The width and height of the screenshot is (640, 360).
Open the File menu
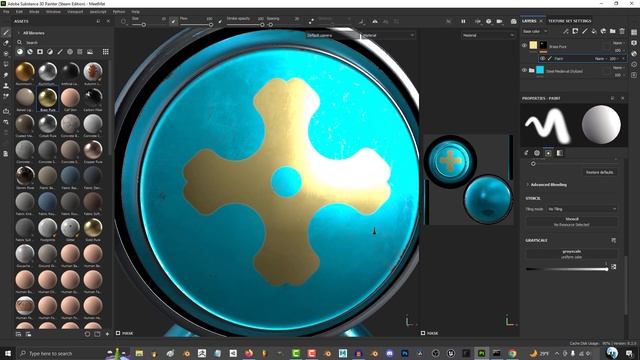pos(6,12)
